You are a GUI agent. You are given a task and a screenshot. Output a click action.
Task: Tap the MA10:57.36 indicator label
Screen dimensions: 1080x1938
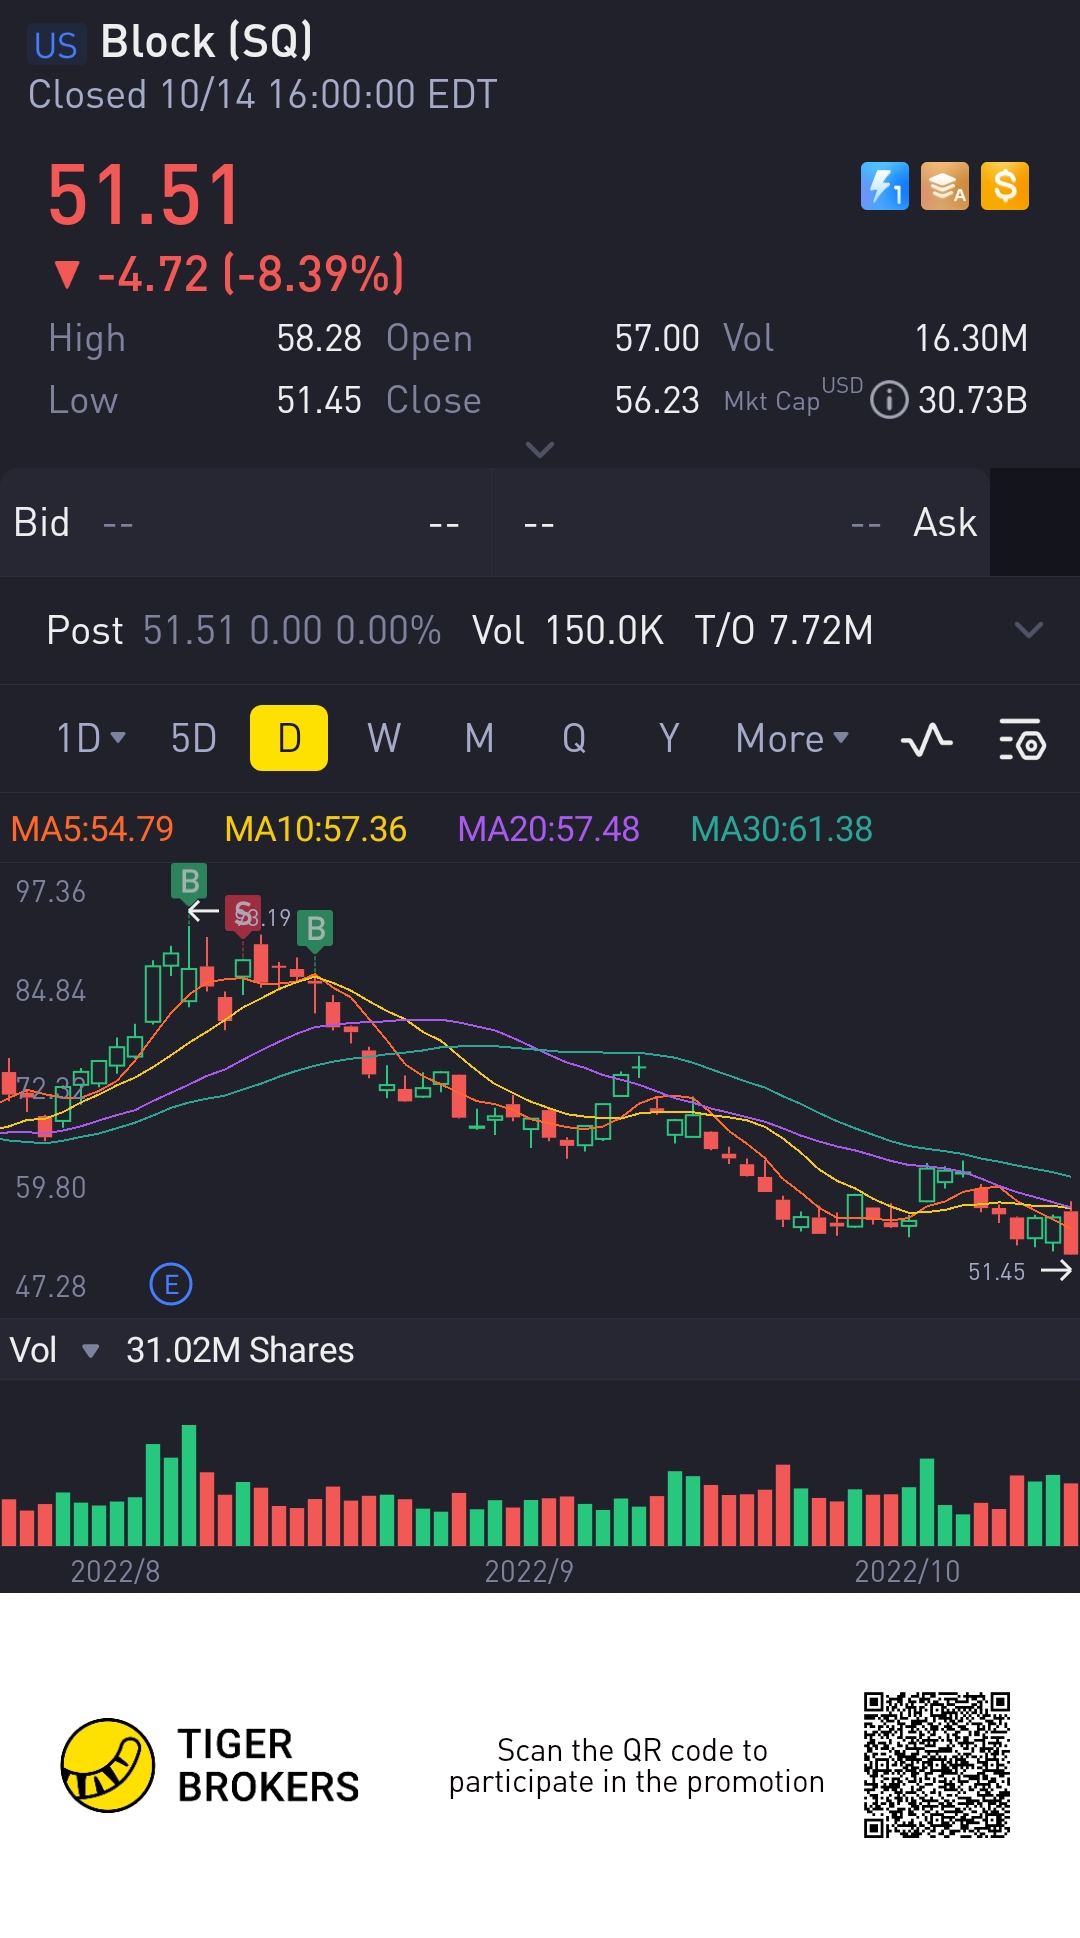(315, 829)
